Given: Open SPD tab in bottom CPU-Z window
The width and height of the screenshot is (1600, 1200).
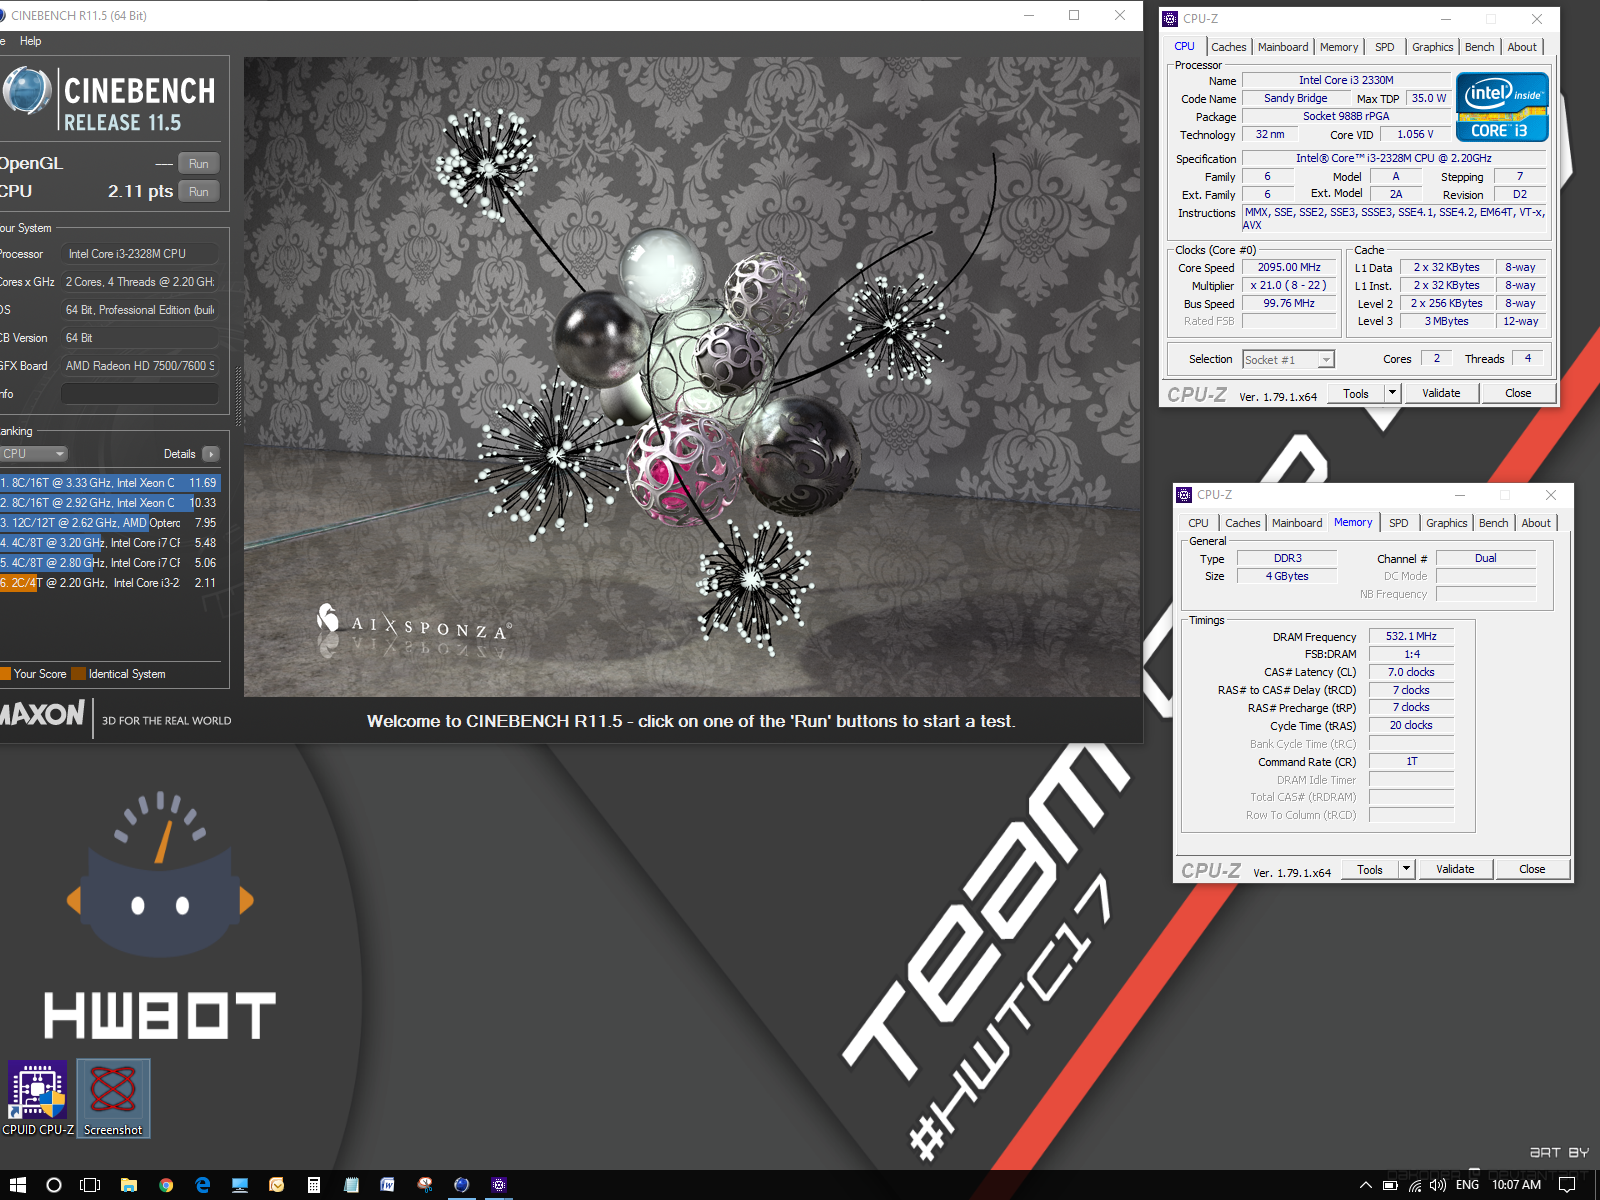Looking at the screenshot, I should pos(1398,523).
